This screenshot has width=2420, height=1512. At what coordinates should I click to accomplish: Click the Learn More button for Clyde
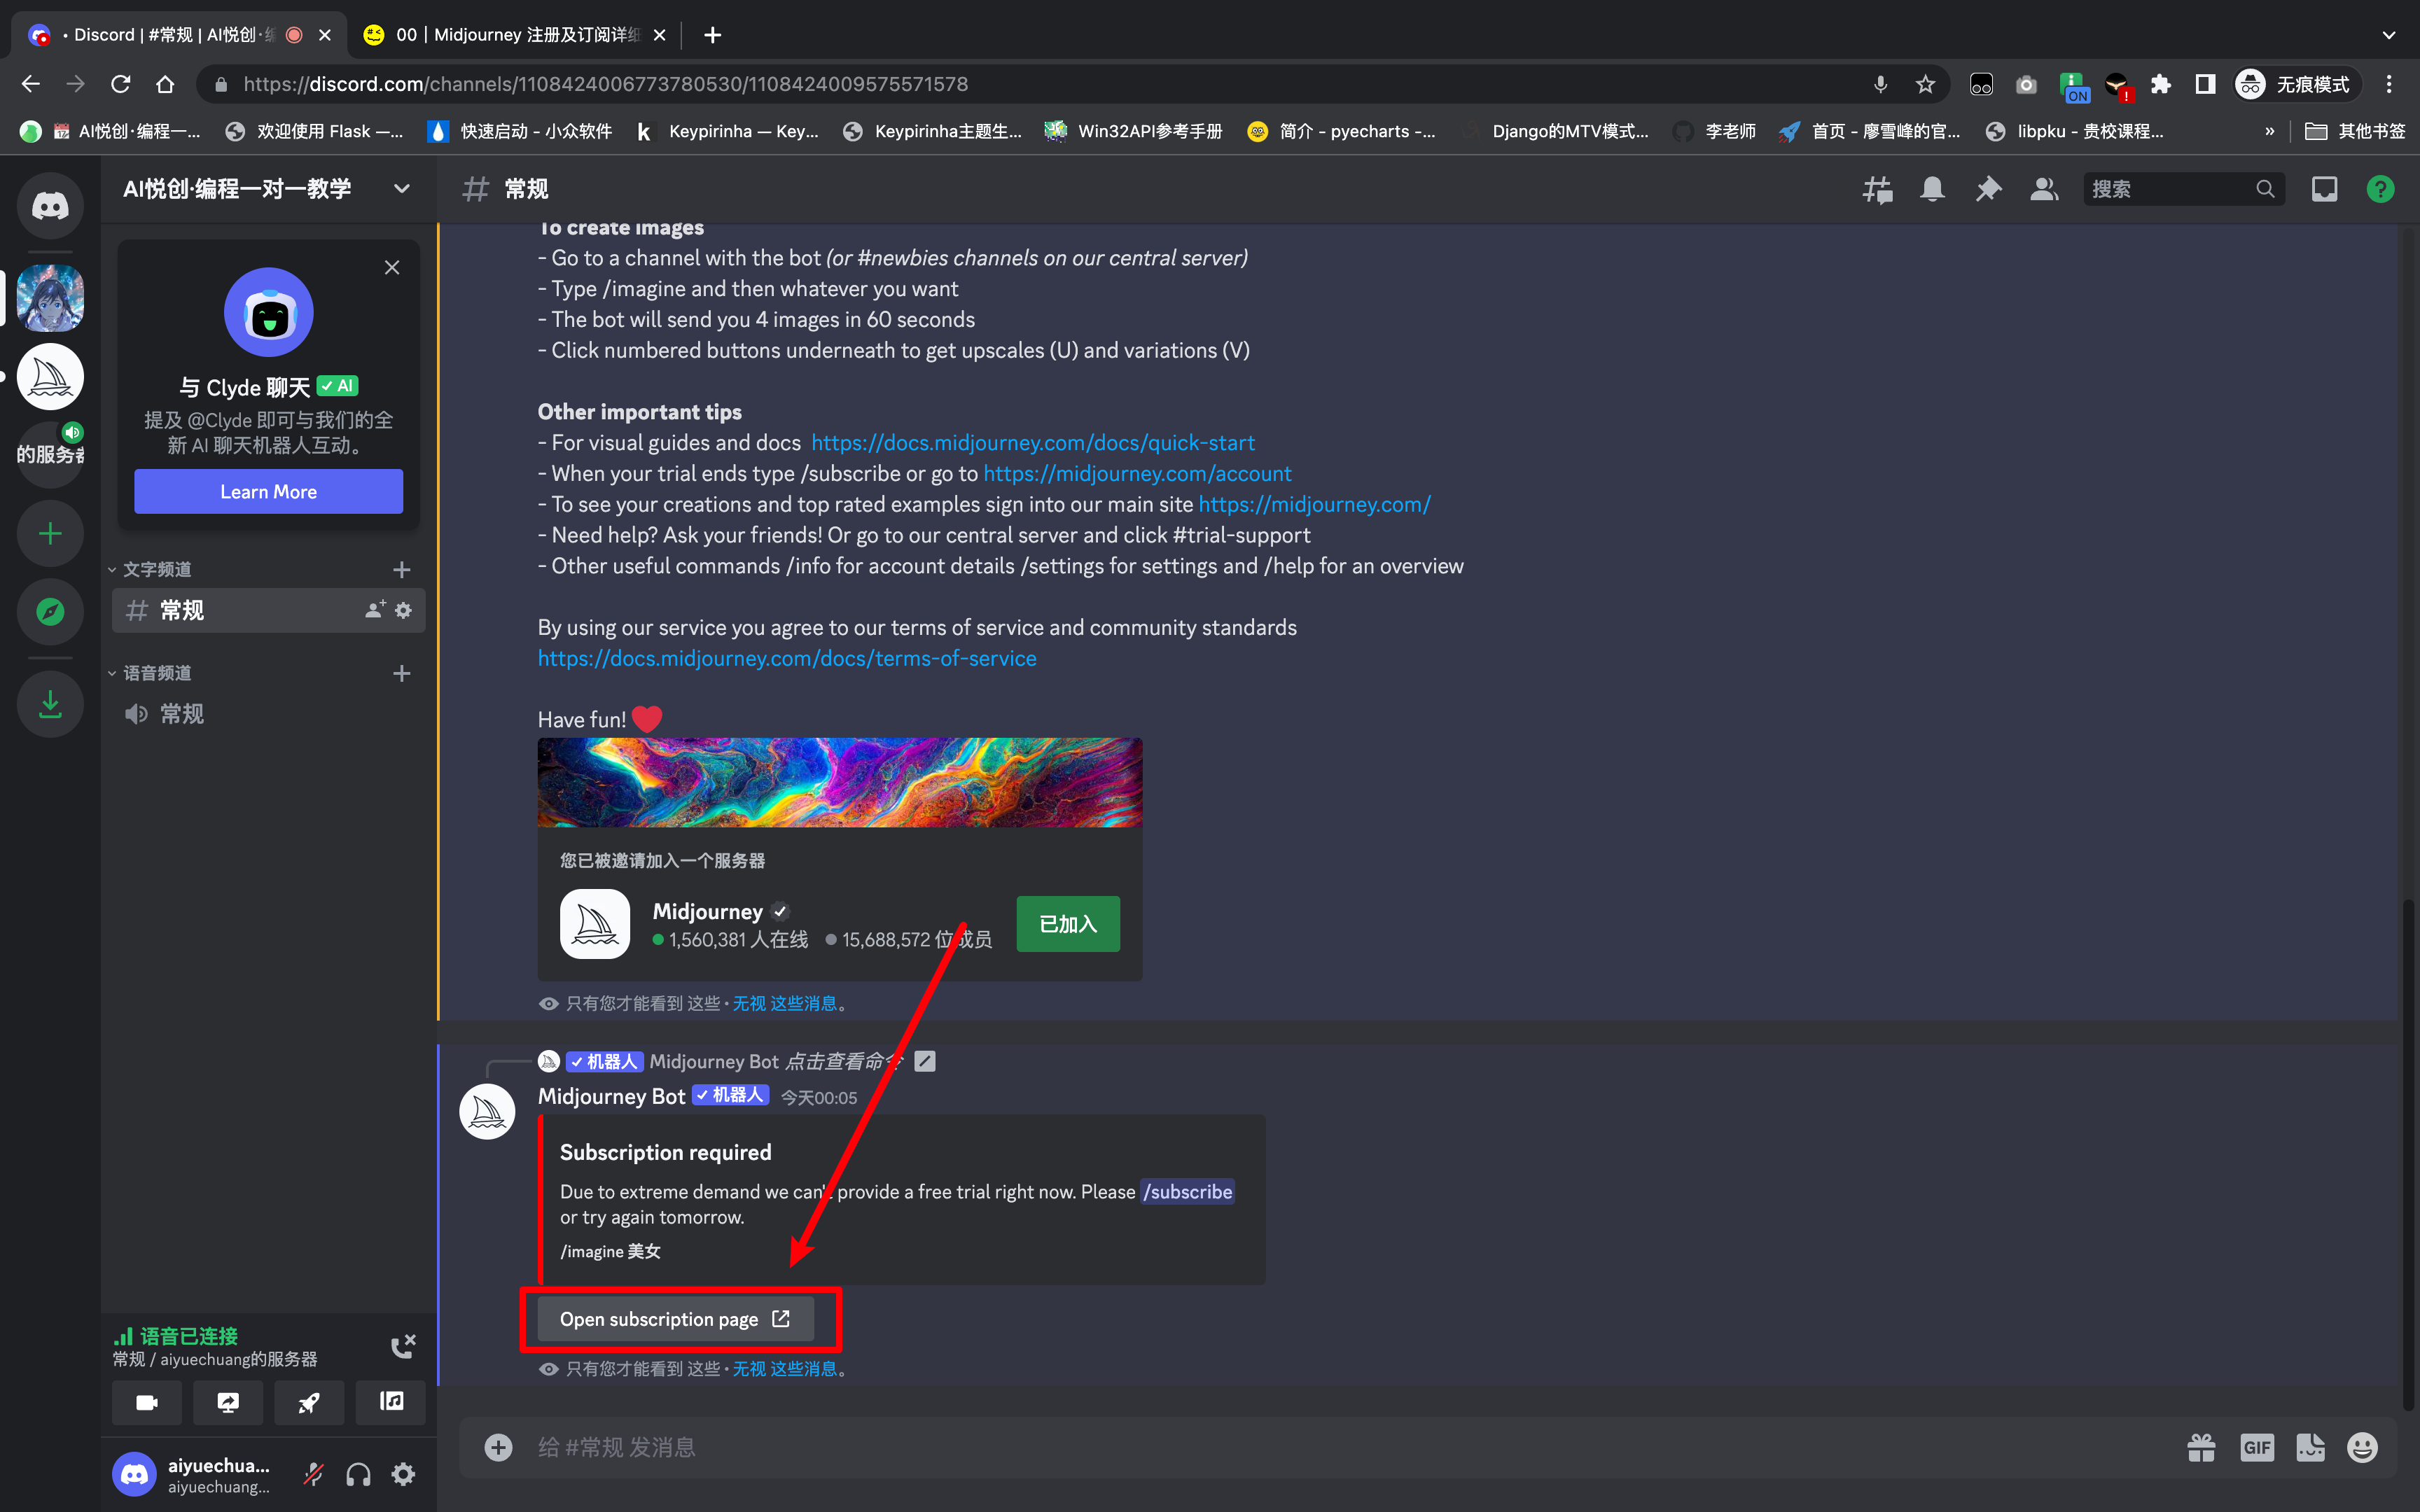pyautogui.click(x=268, y=492)
